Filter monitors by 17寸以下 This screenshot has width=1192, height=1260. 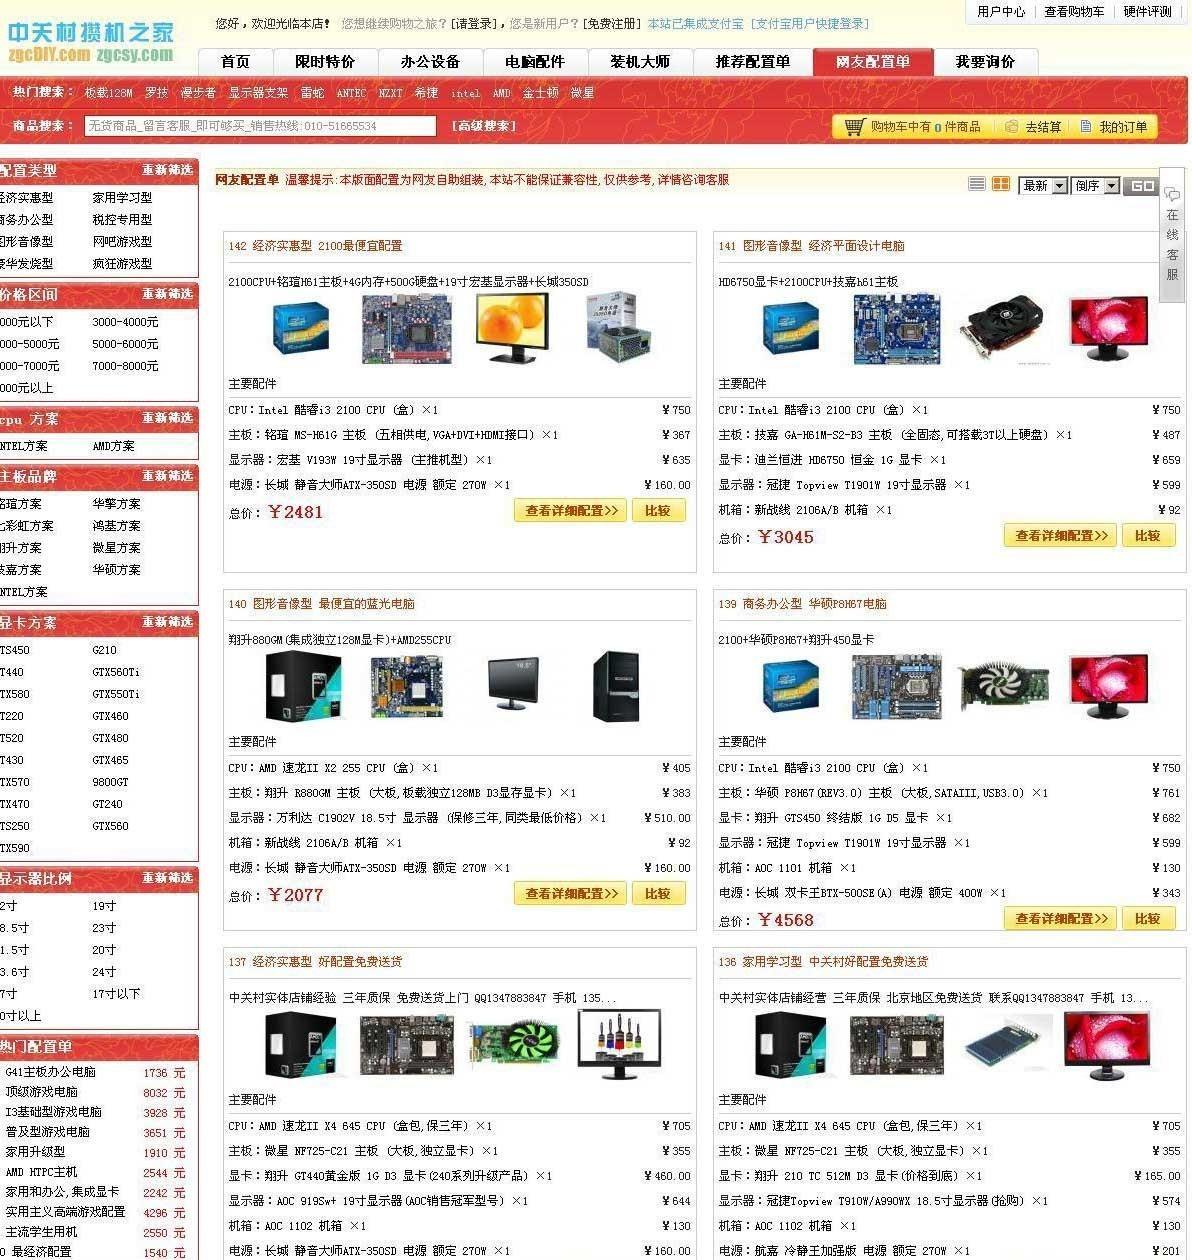[116, 994]
